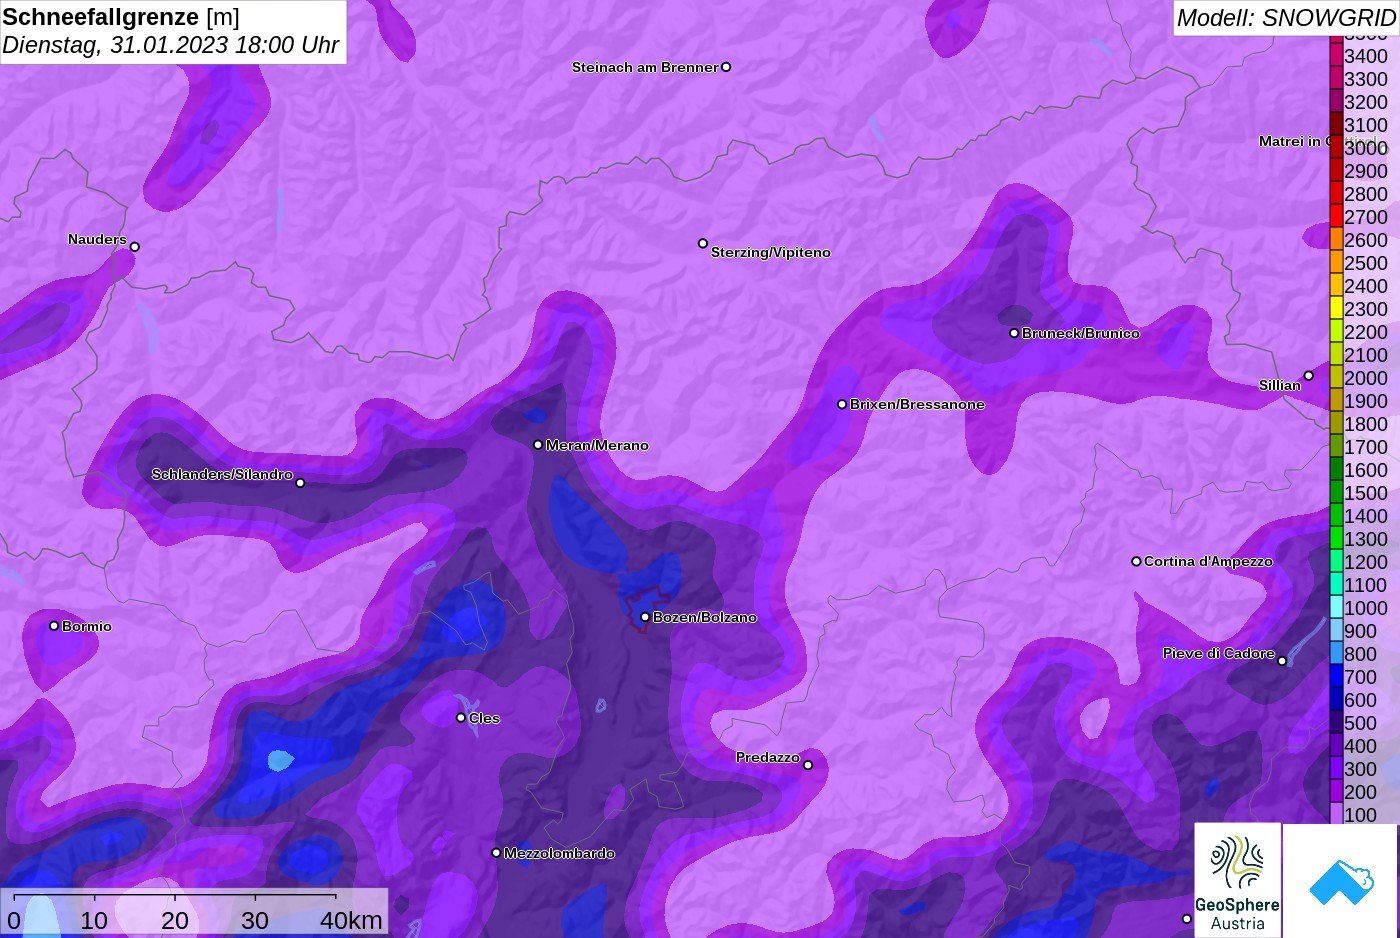Click the Cortina d'Ampezzo marker

point(1136,561)
